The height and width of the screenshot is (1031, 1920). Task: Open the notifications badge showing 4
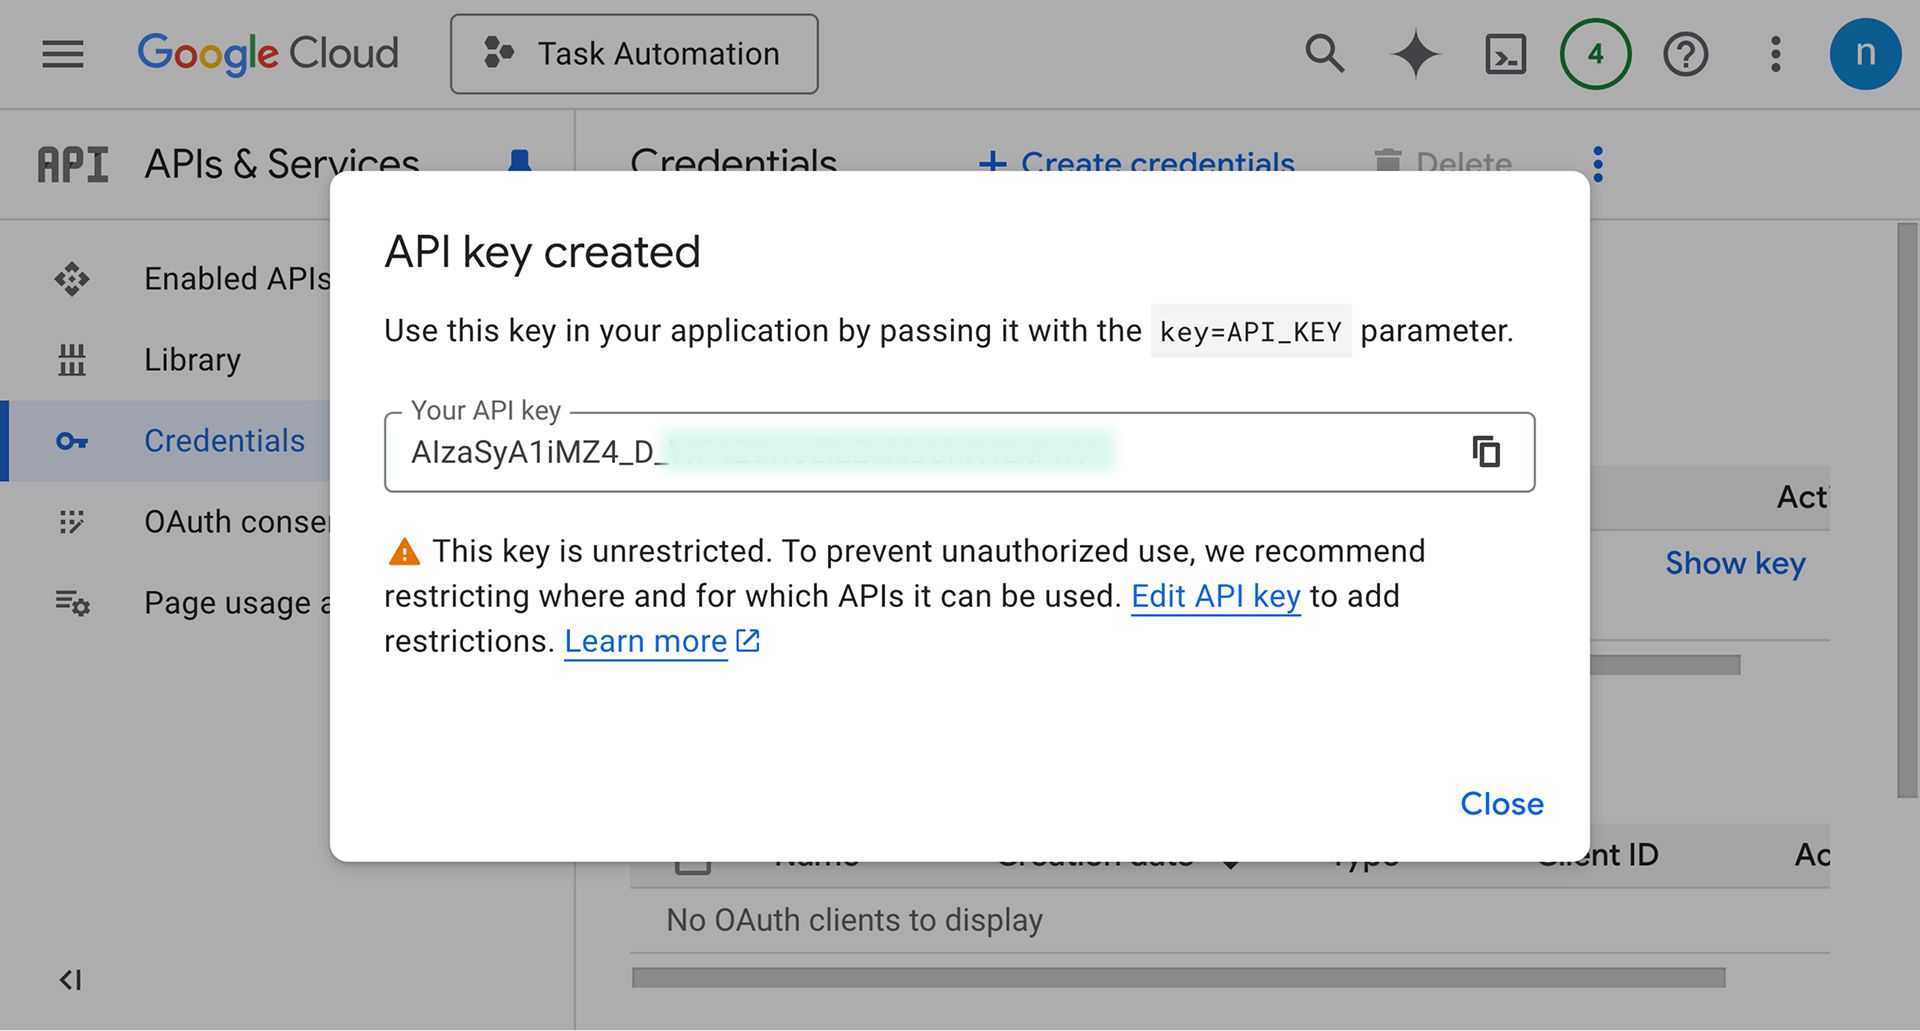point(1595,54)
